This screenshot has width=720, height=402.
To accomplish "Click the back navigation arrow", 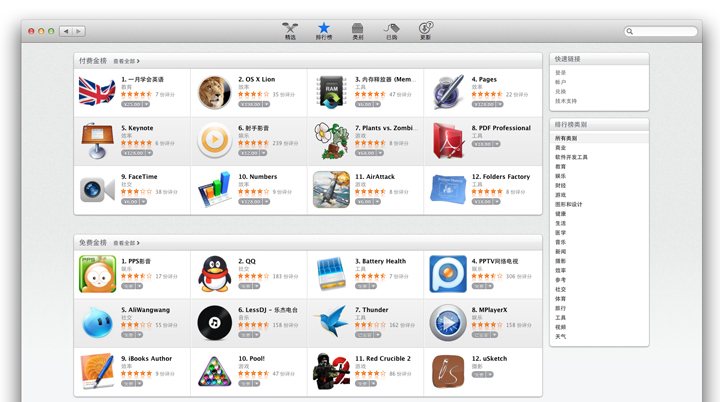I will point(66,32).
